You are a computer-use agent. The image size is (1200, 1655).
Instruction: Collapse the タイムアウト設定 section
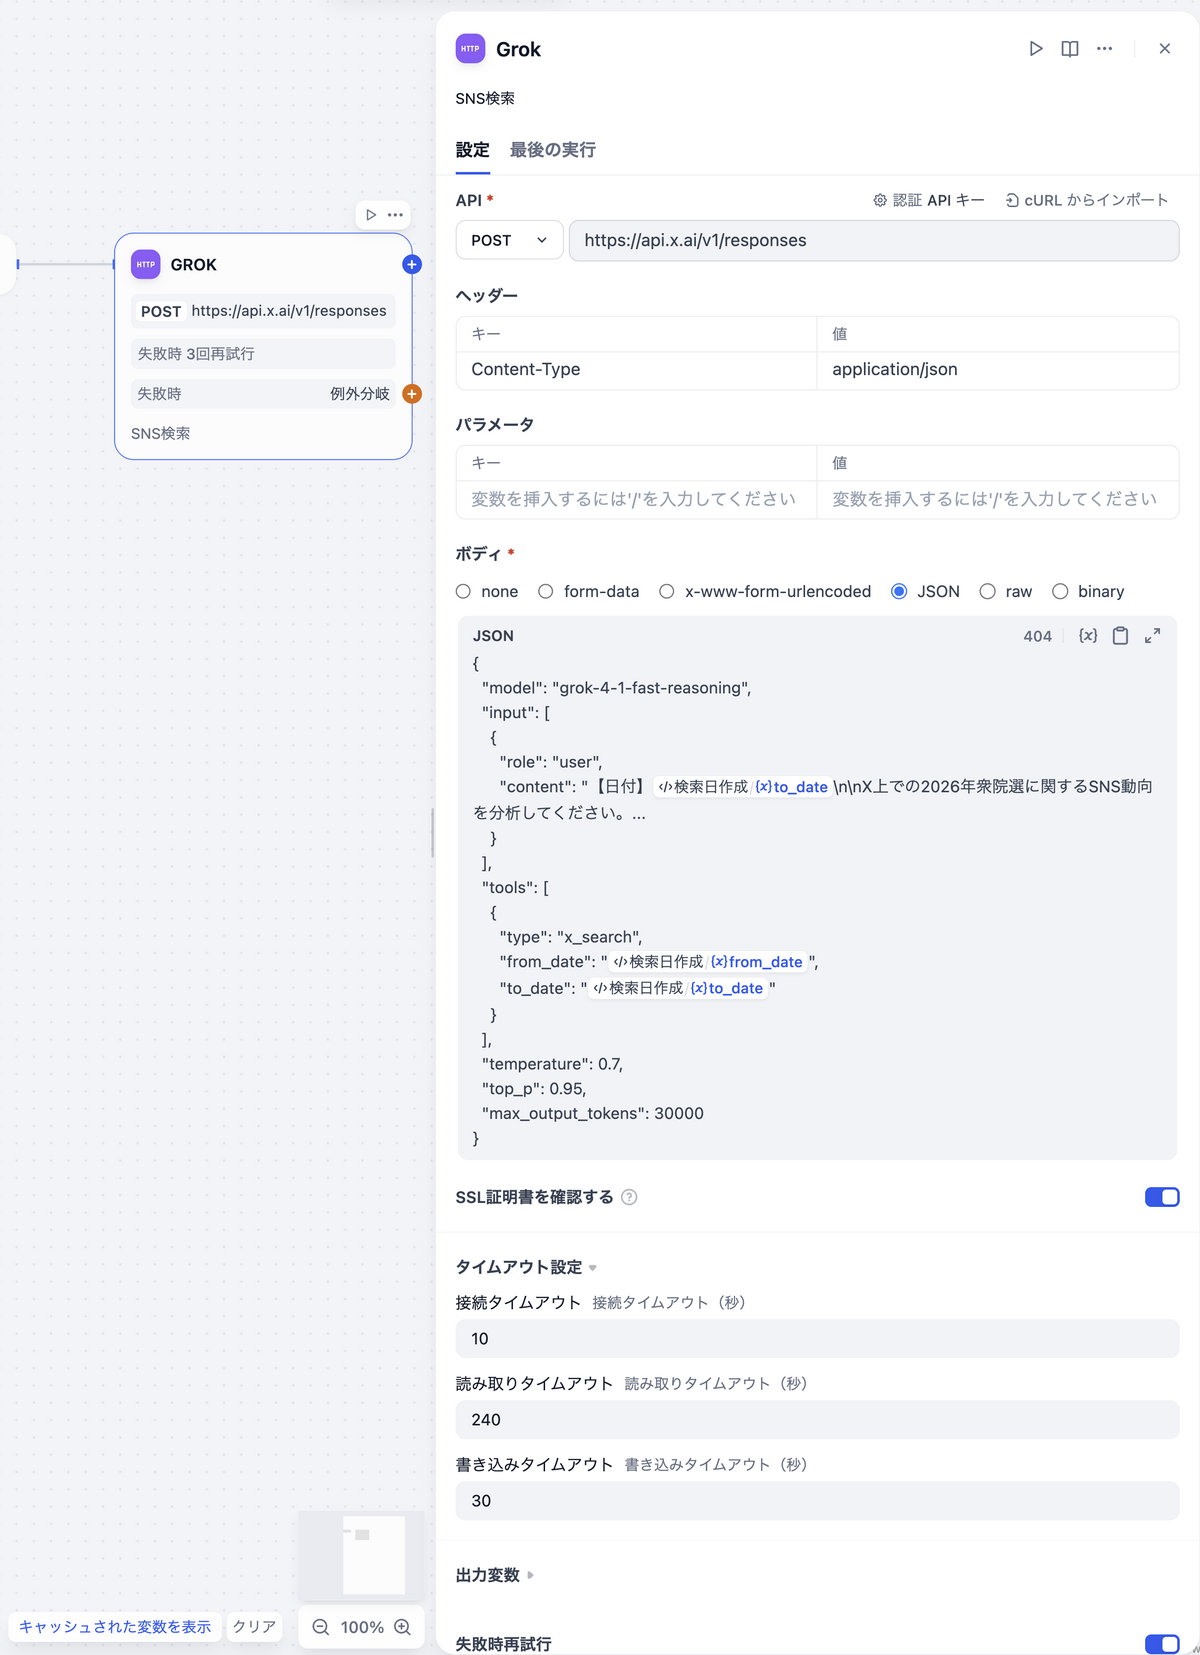pyautogui.click(x=592, y=1266)
